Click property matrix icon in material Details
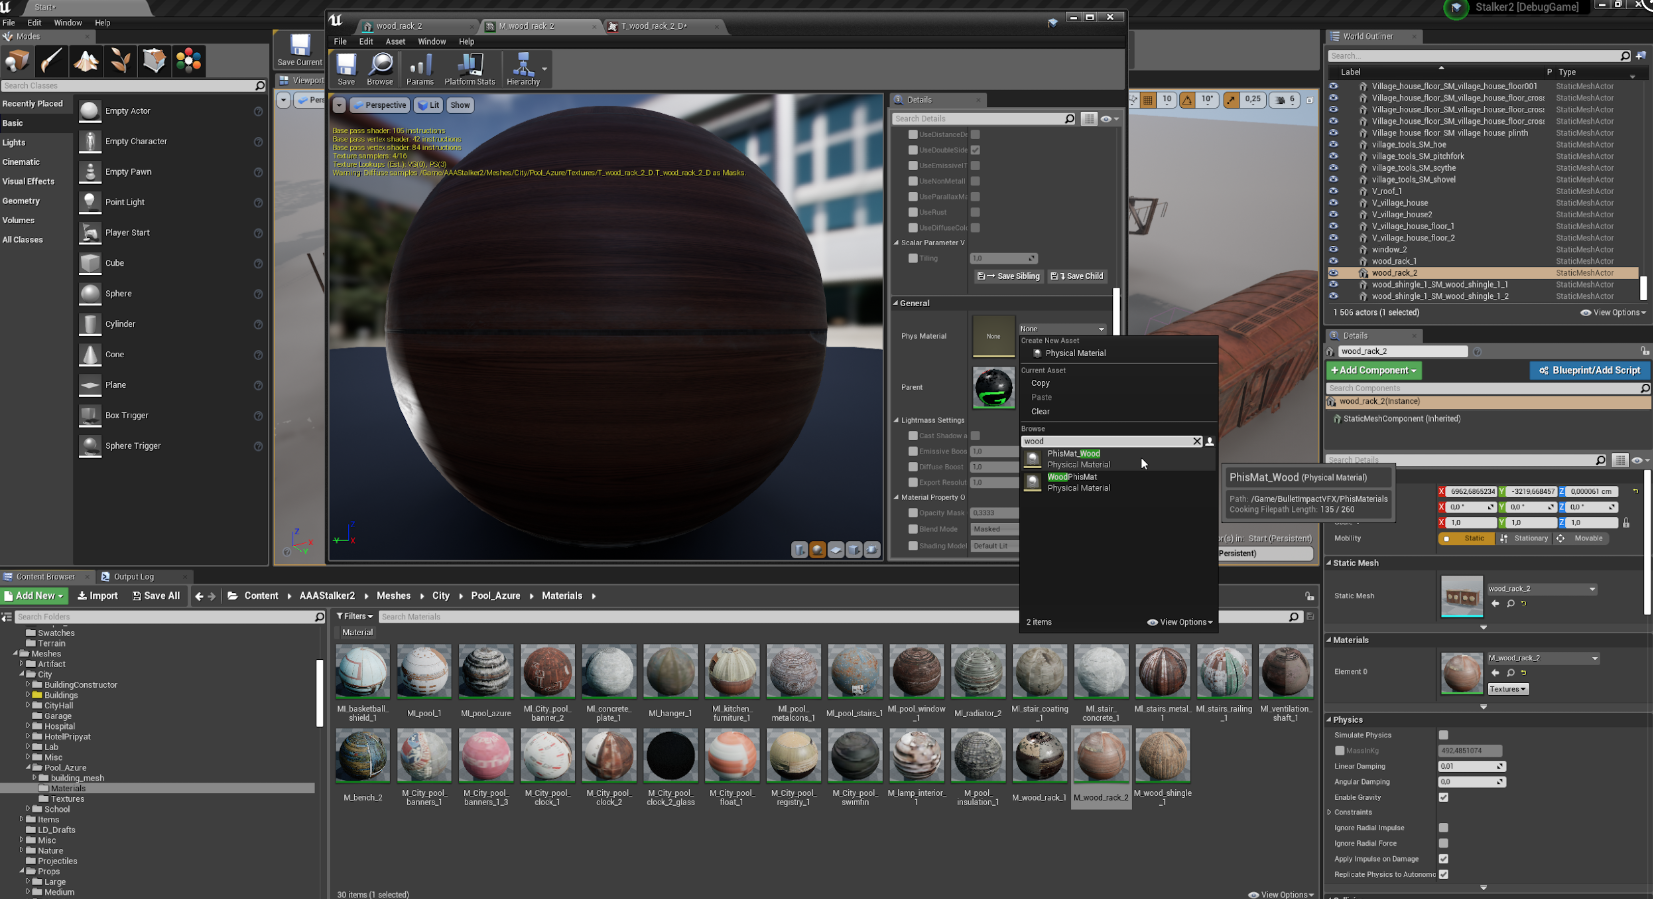Viewport: 1653px width, 899px height. (1089, 119)
